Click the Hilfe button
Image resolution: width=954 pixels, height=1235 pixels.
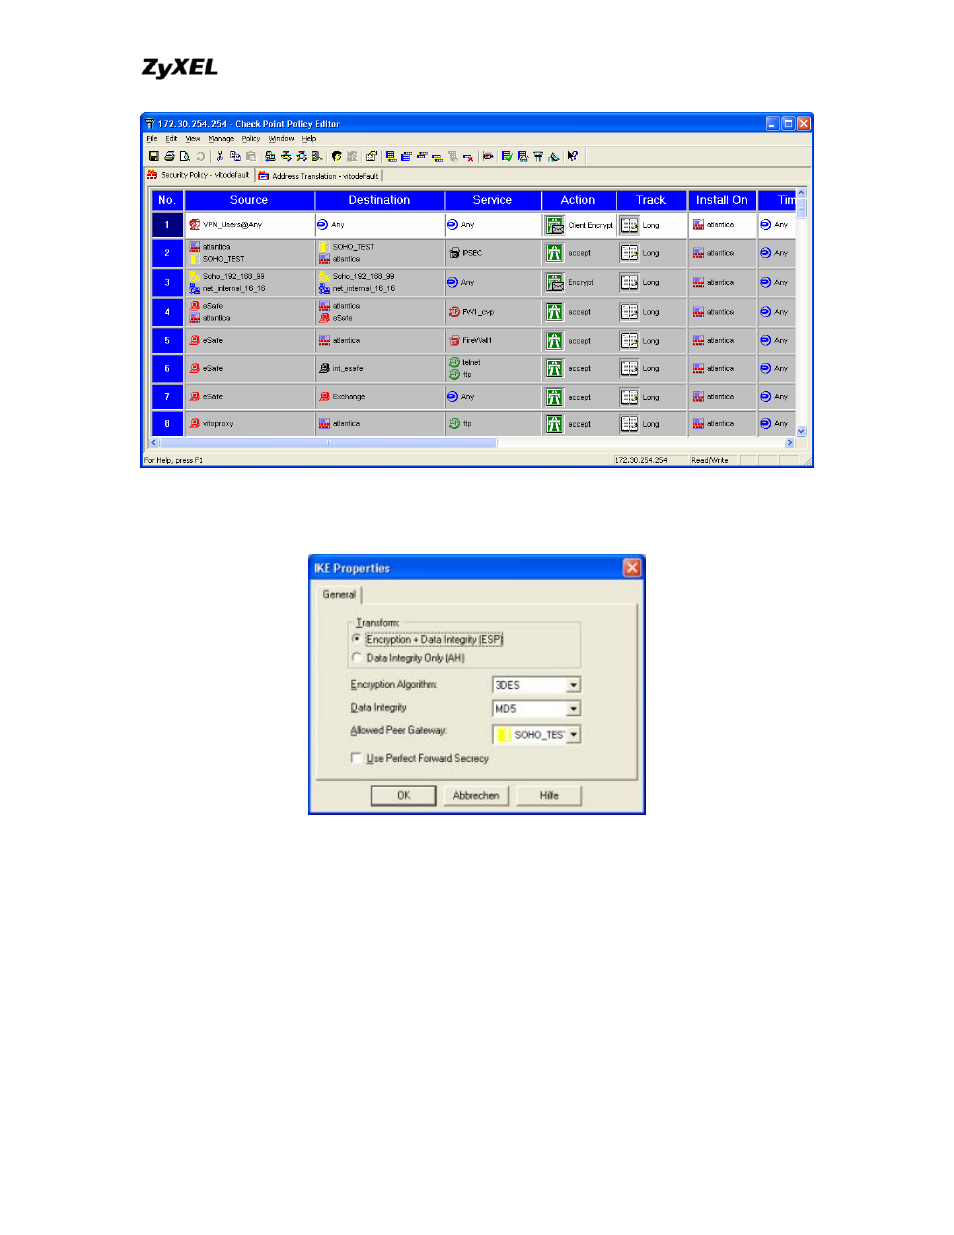tap(549, 796)
